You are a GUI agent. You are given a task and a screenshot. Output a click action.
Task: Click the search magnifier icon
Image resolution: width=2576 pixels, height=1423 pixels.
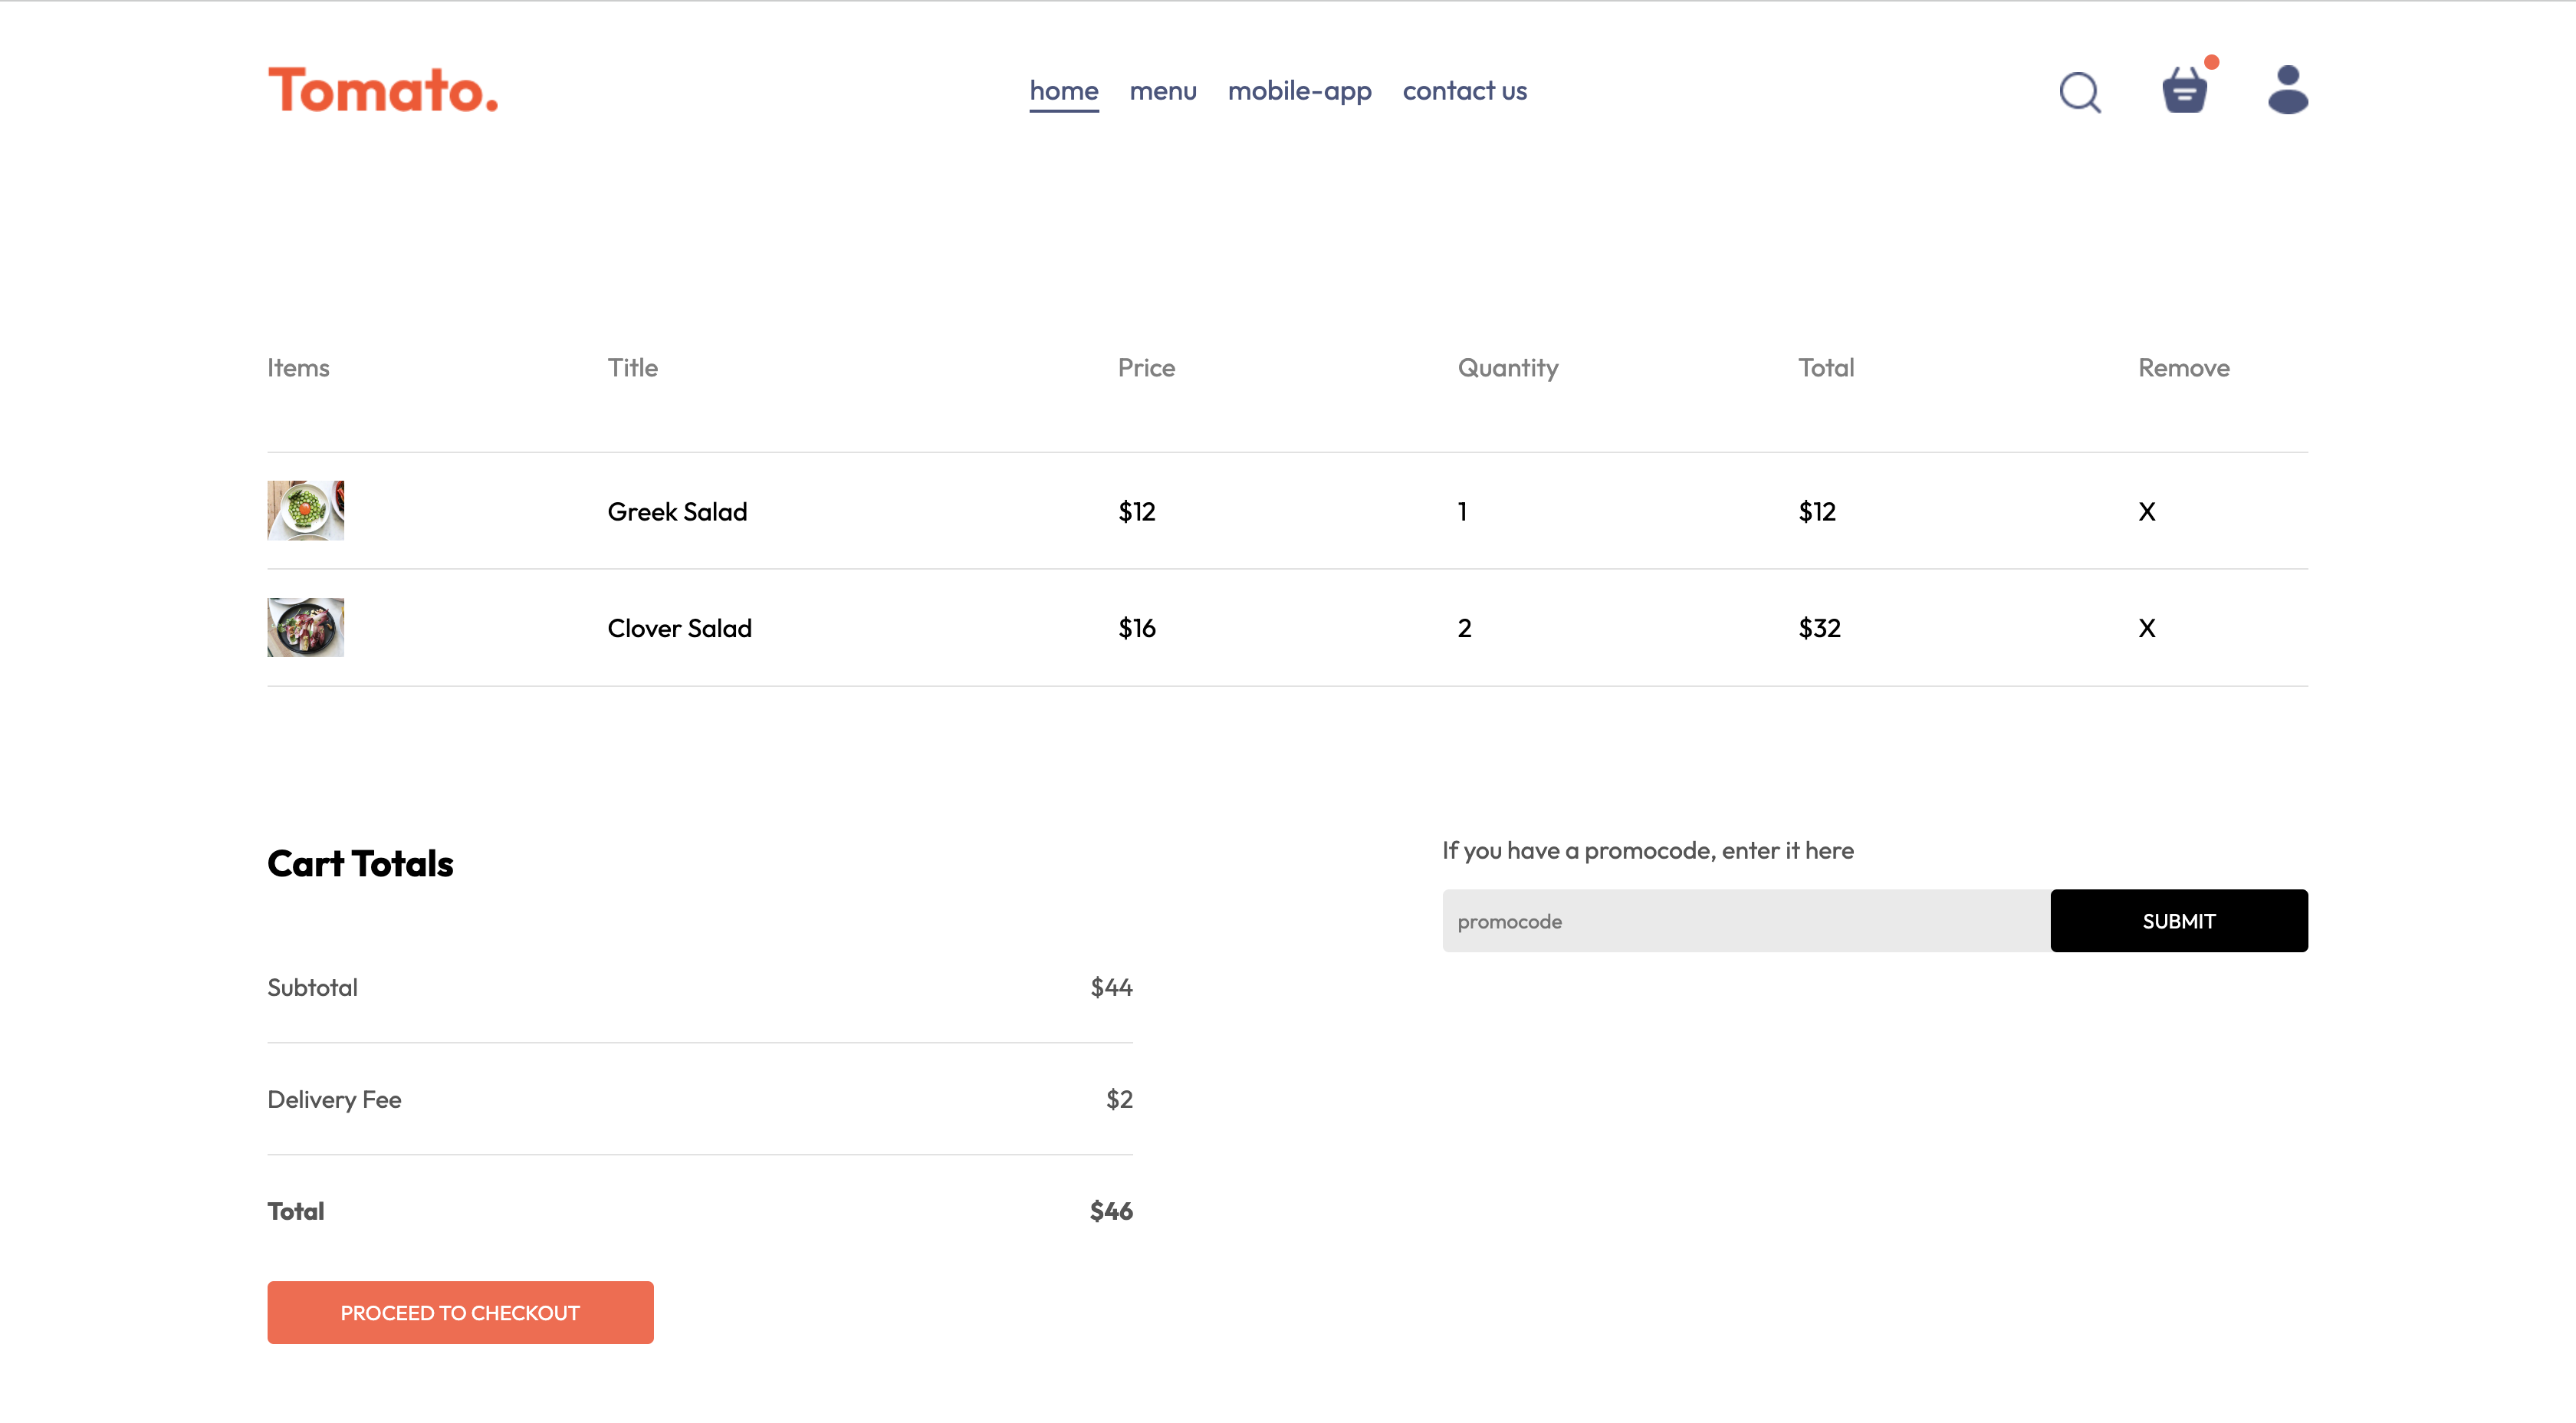pyautogui.click(x=2080, y=92)
